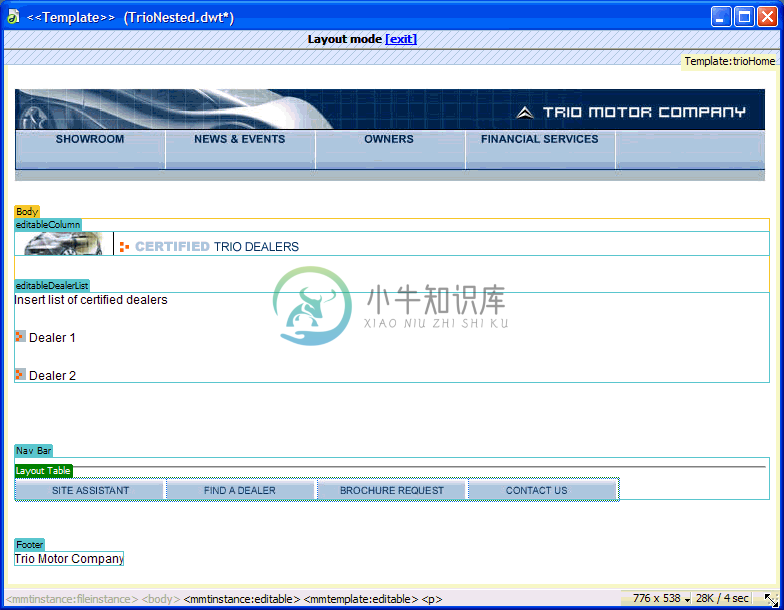
Task: Click the Template:trioHome label
Action: coord(730,61)
